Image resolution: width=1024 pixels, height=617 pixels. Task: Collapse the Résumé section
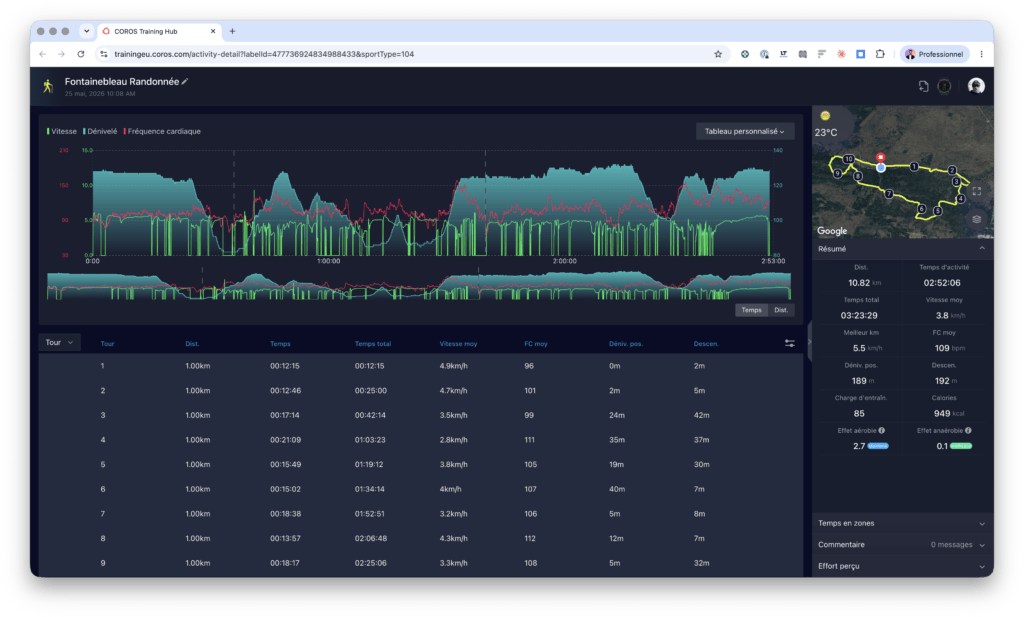pos(981,249)
